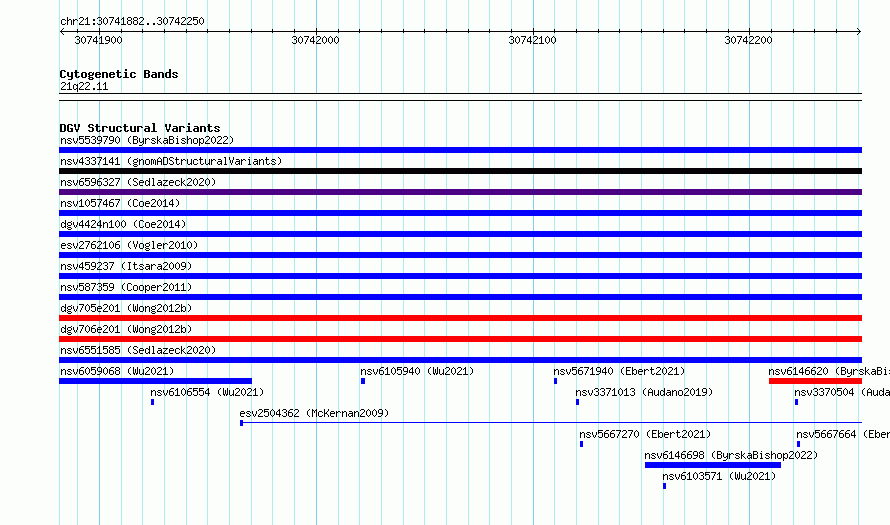Select the blue nsv5539790 variant bar
The height and width of the screenshot is (525, 890).
pyautogui.click(x=460, y=150)
